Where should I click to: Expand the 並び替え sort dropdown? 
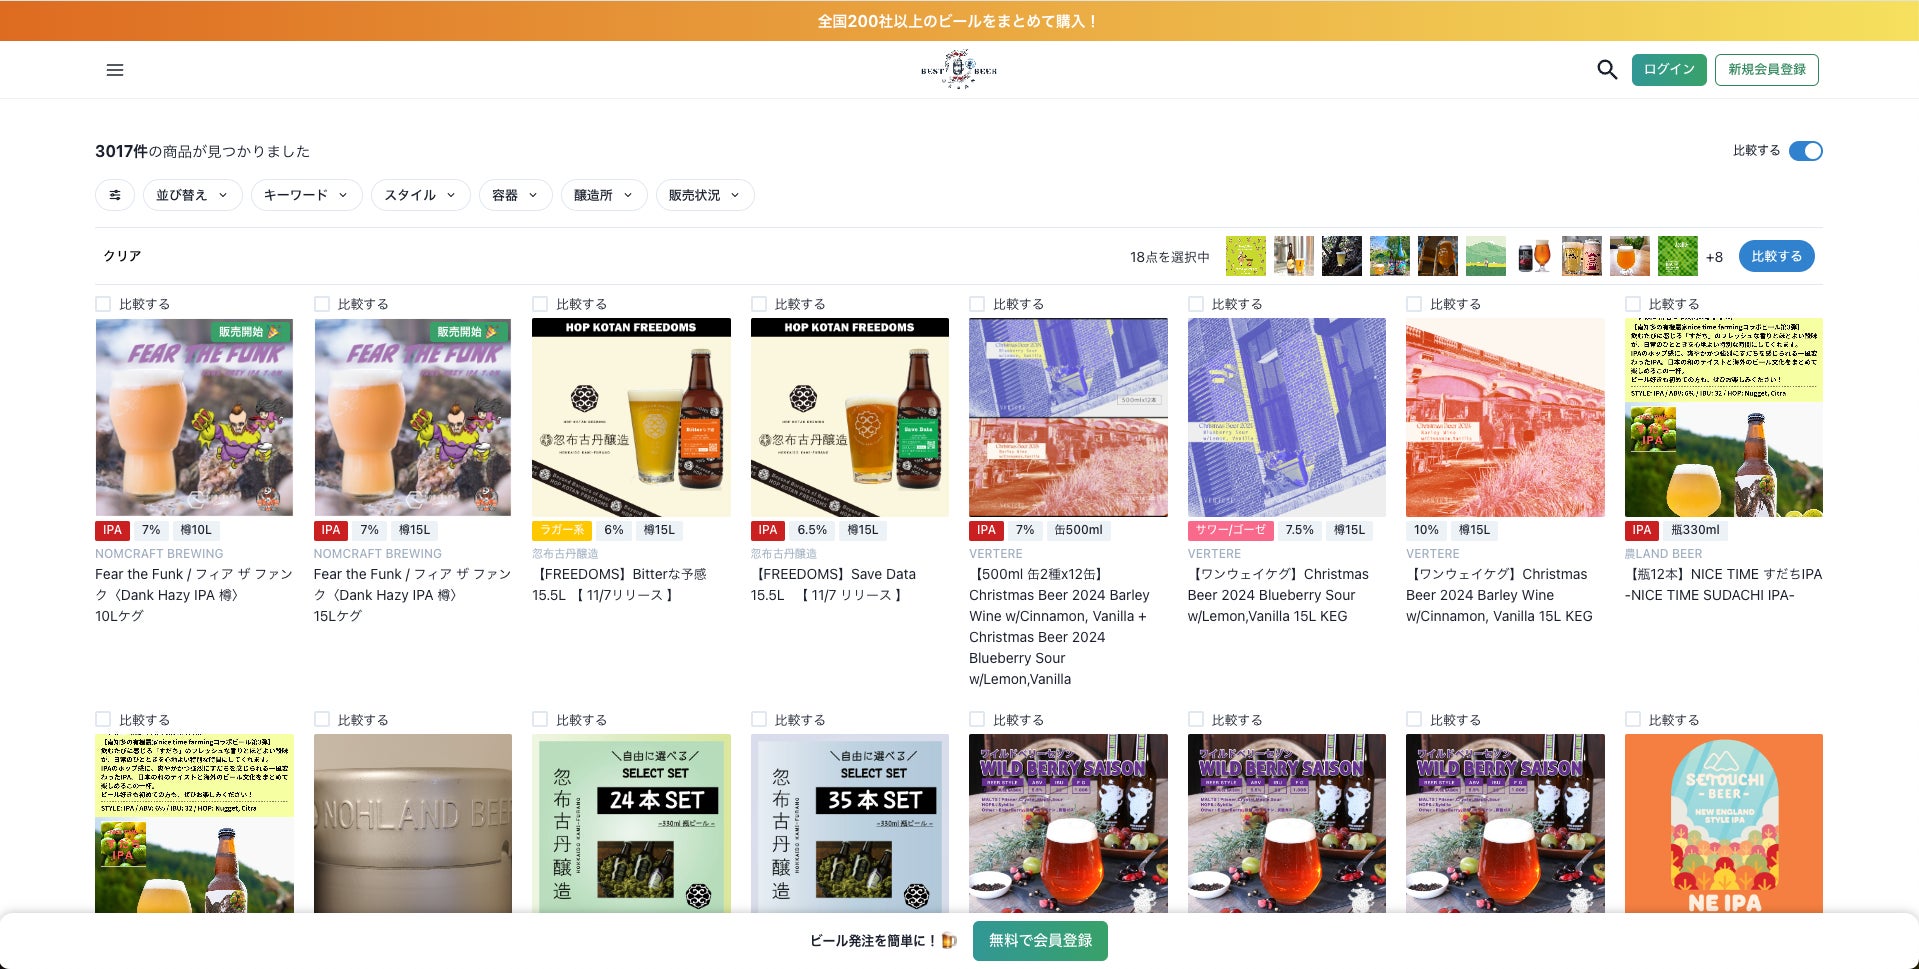tap(192, 195)
